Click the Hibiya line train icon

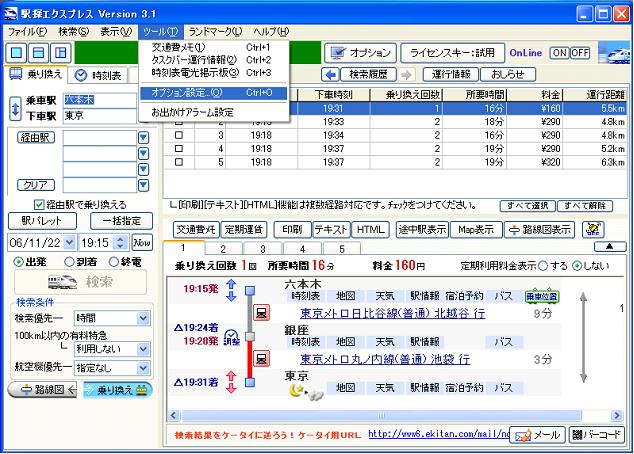pyautogui.click(x=261, y=313)
